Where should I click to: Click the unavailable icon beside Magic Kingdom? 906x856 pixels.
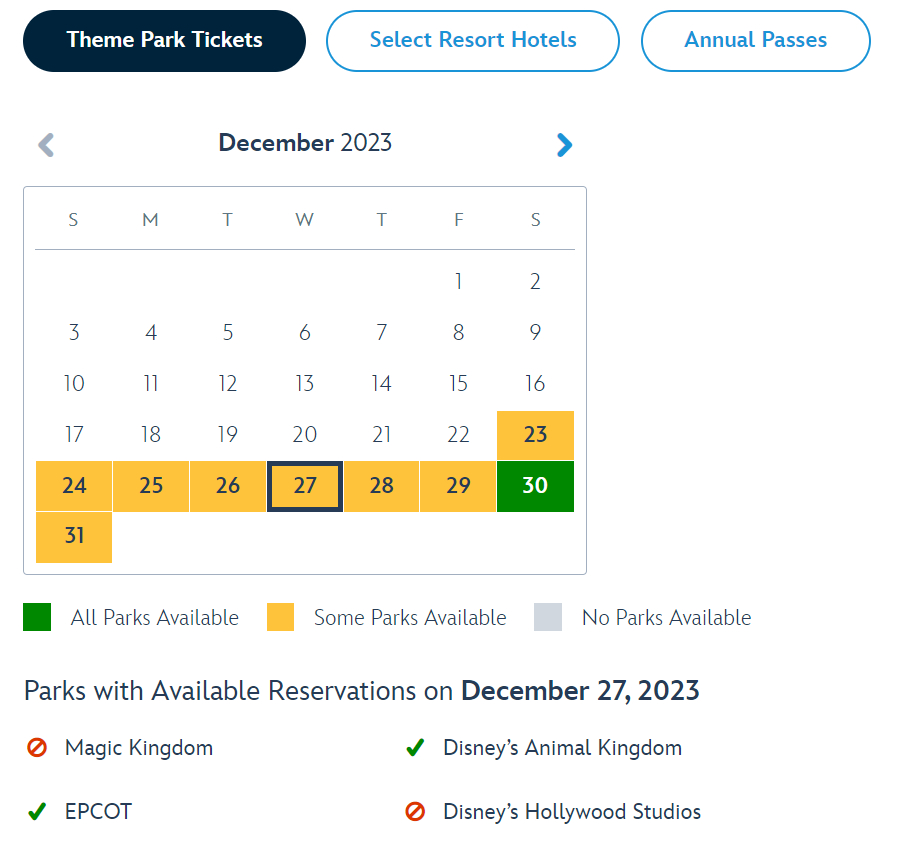37,748
